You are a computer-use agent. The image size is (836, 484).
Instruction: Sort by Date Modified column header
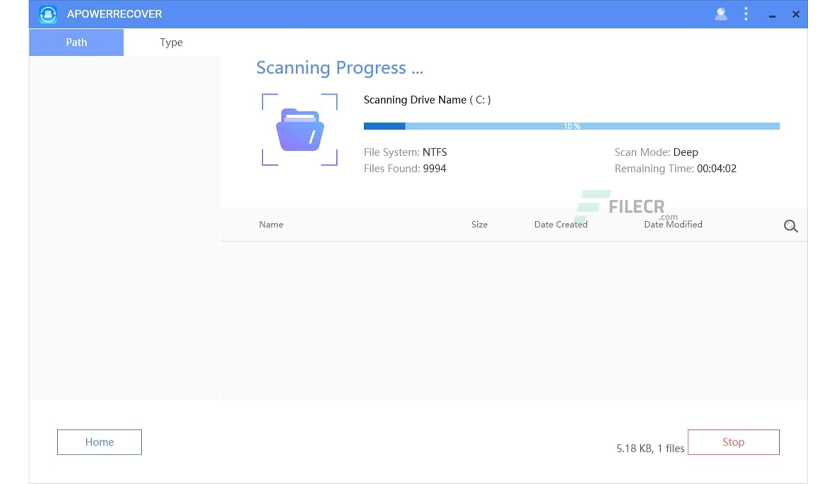coord(673,224)
